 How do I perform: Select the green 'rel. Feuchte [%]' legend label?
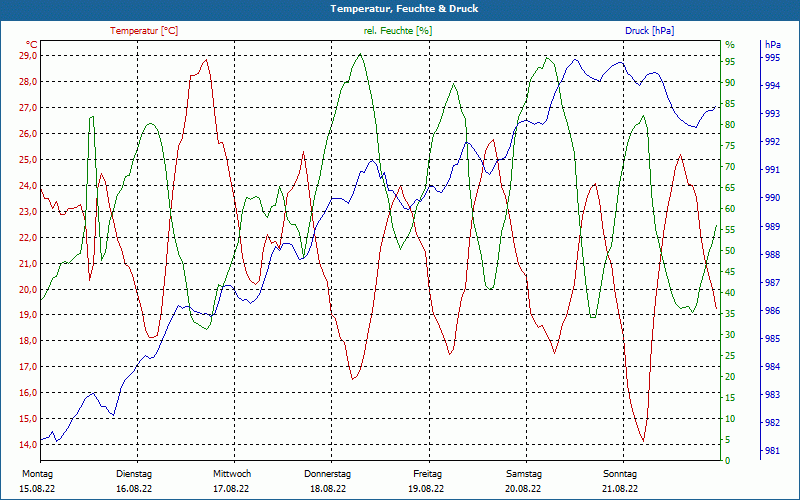tap(397, 31)
